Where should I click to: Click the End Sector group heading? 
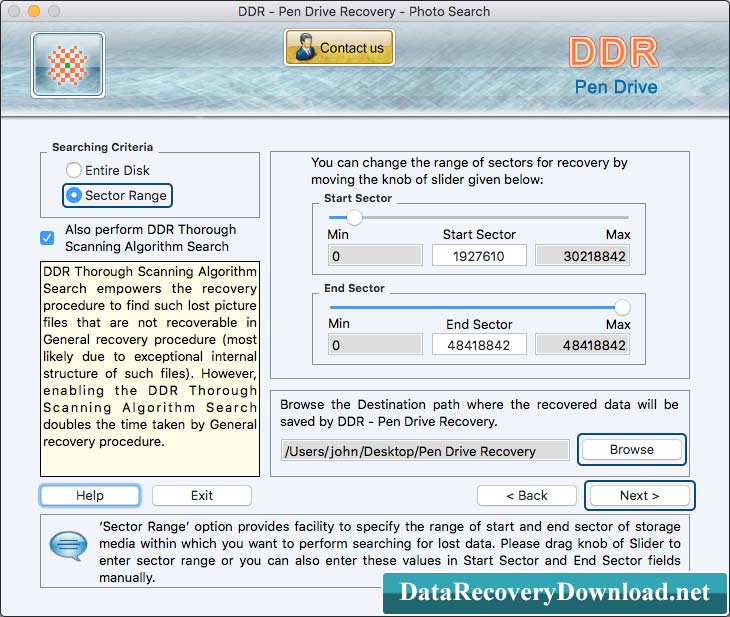(354, 288)
